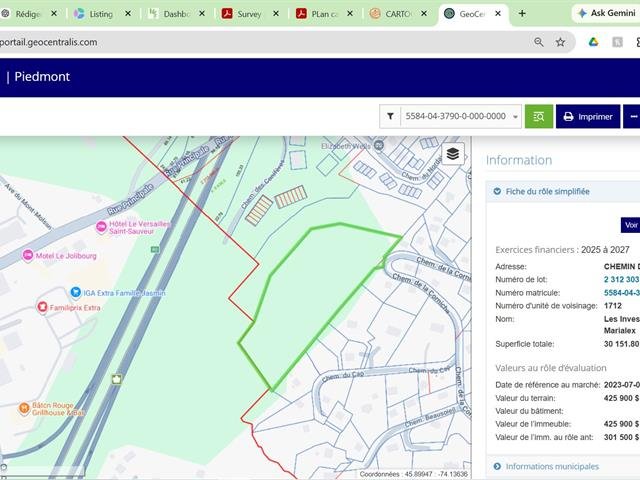Click the green advanced search button

[x=539, y=116]
